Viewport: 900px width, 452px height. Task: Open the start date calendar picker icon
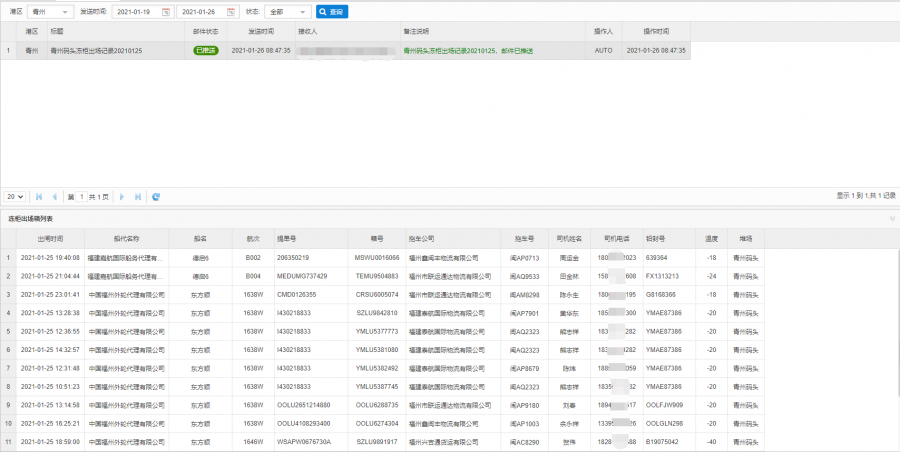point(167,12)
